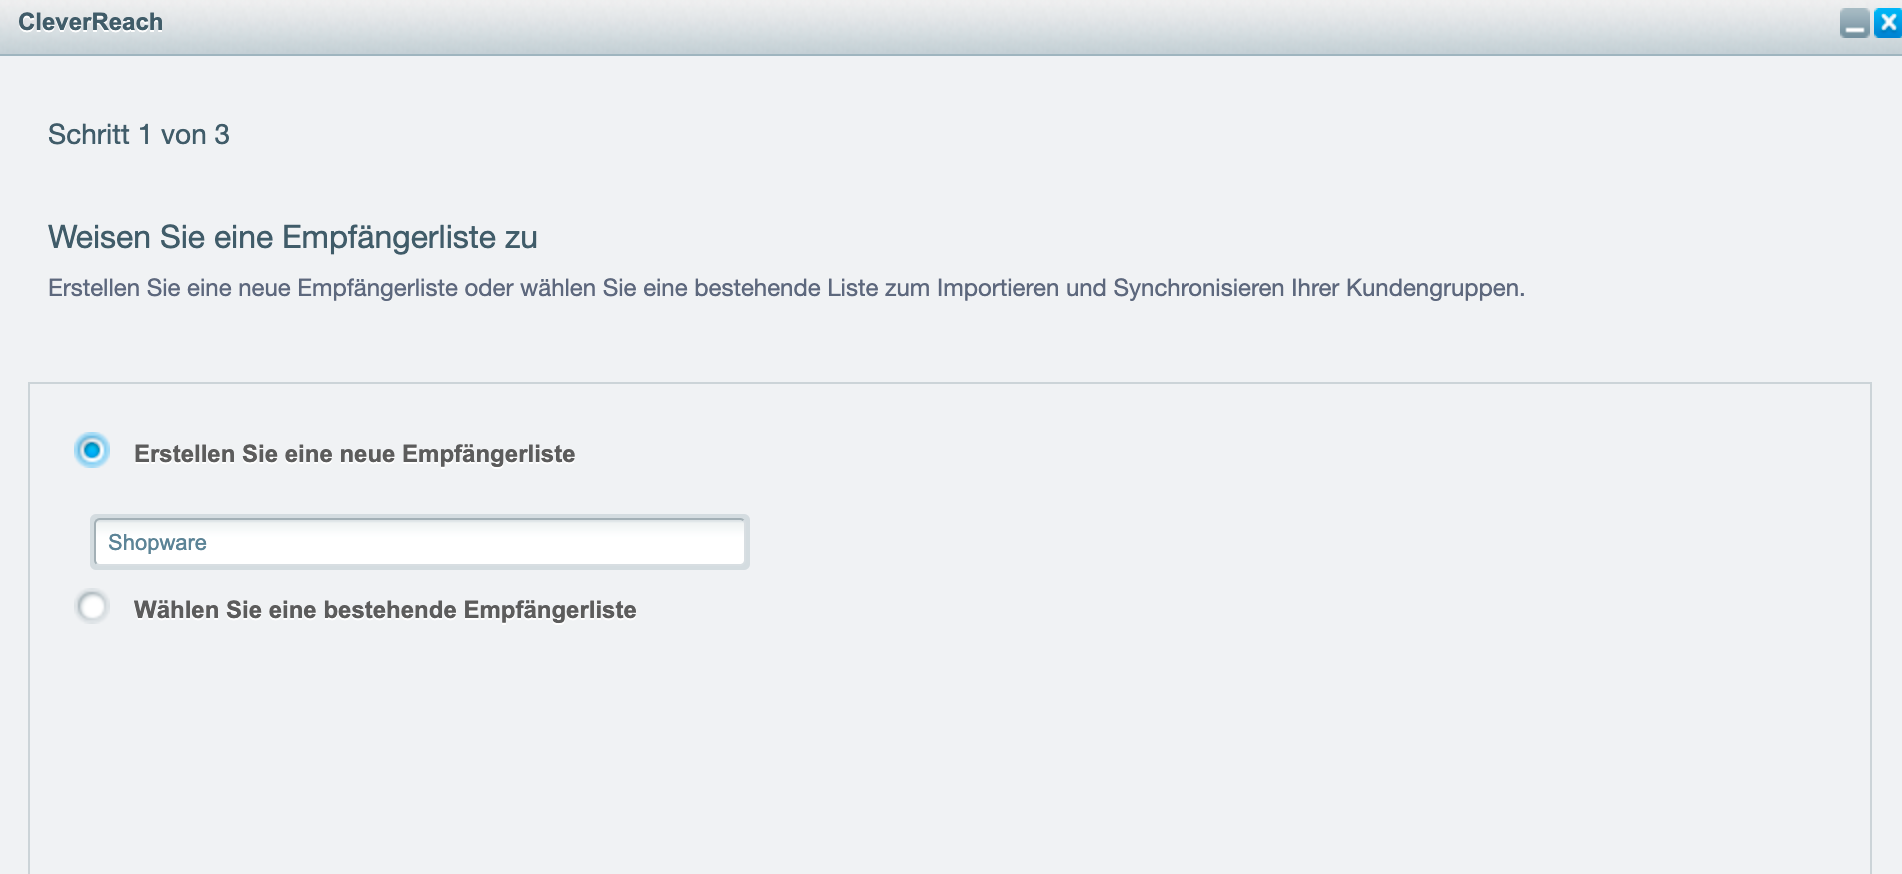Image resolution: width=1902 pixels, height=874 pixels.
Task: Click the CleverReach window title text
Action: click(90, 22)
